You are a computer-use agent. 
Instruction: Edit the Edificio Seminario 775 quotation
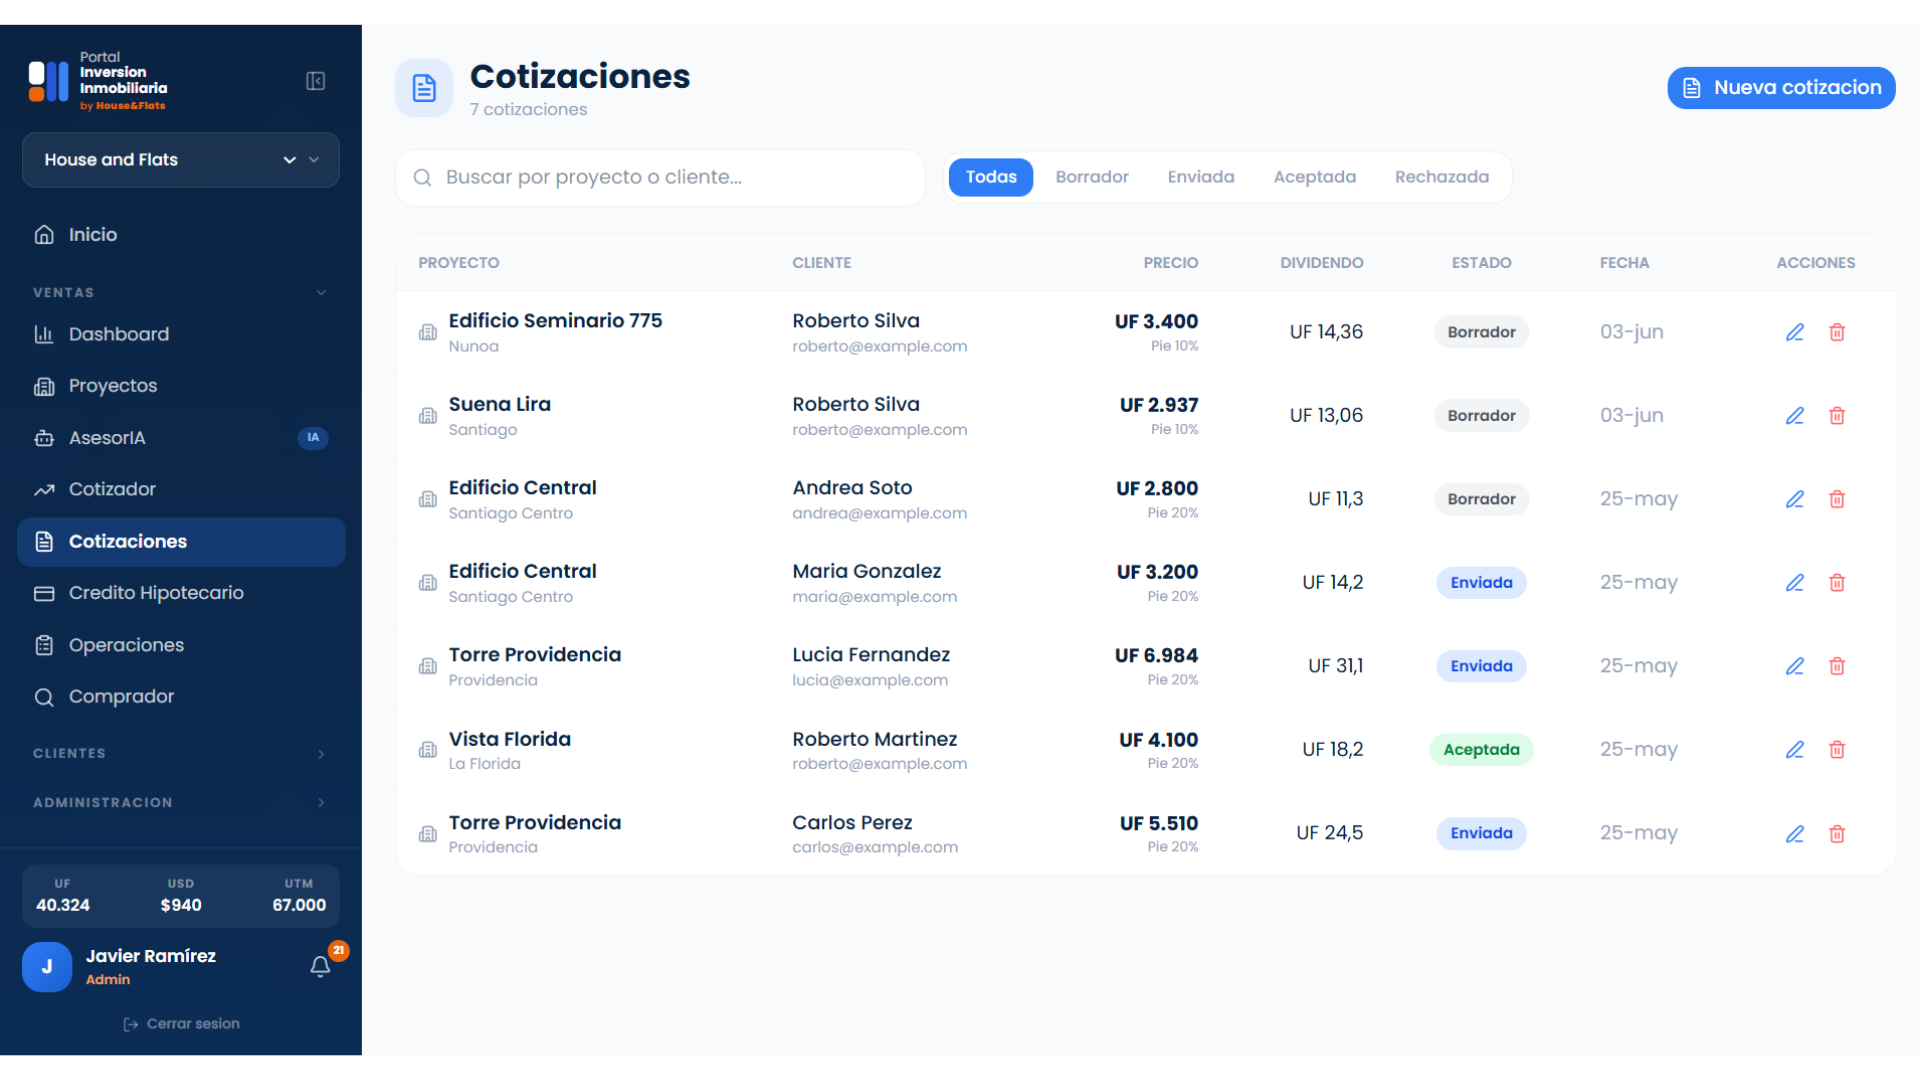point(1795,332)
